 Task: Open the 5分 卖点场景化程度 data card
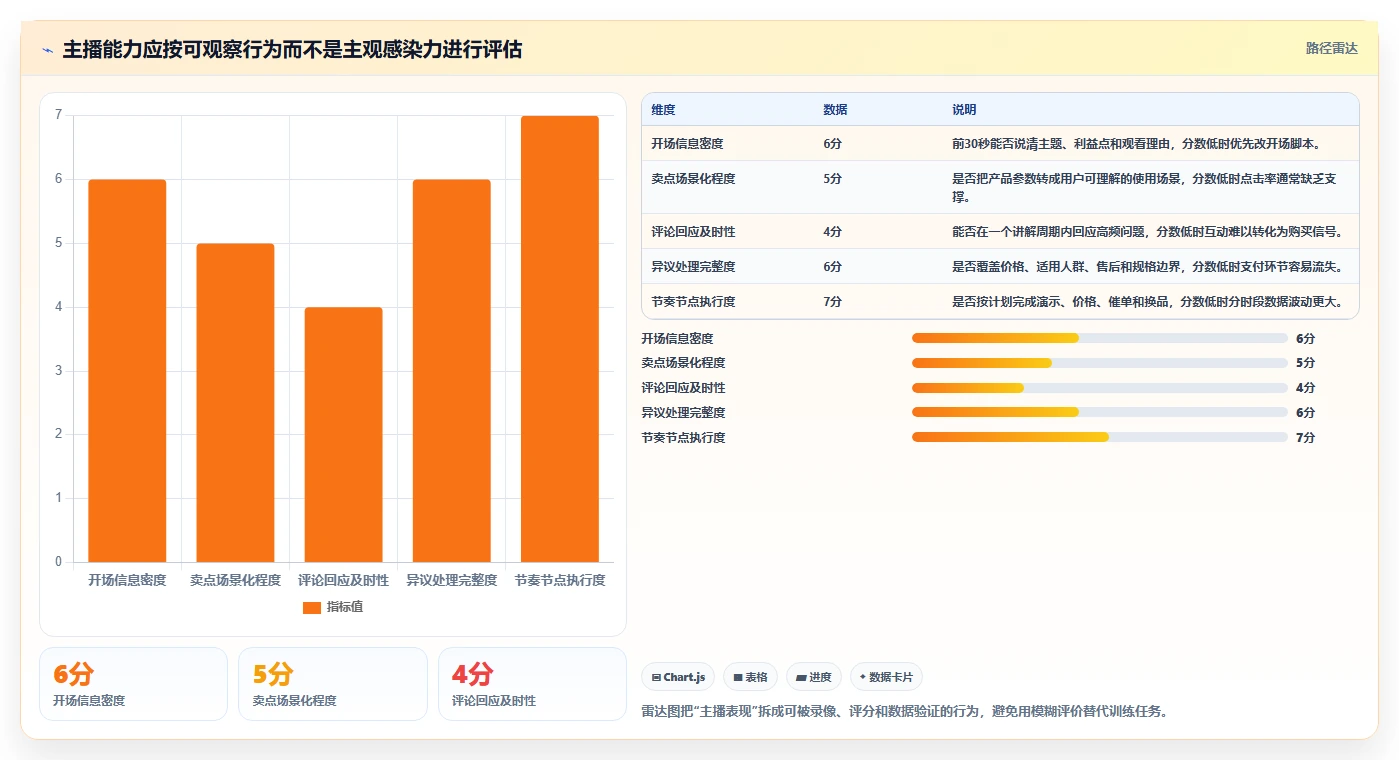coord(333,684)
